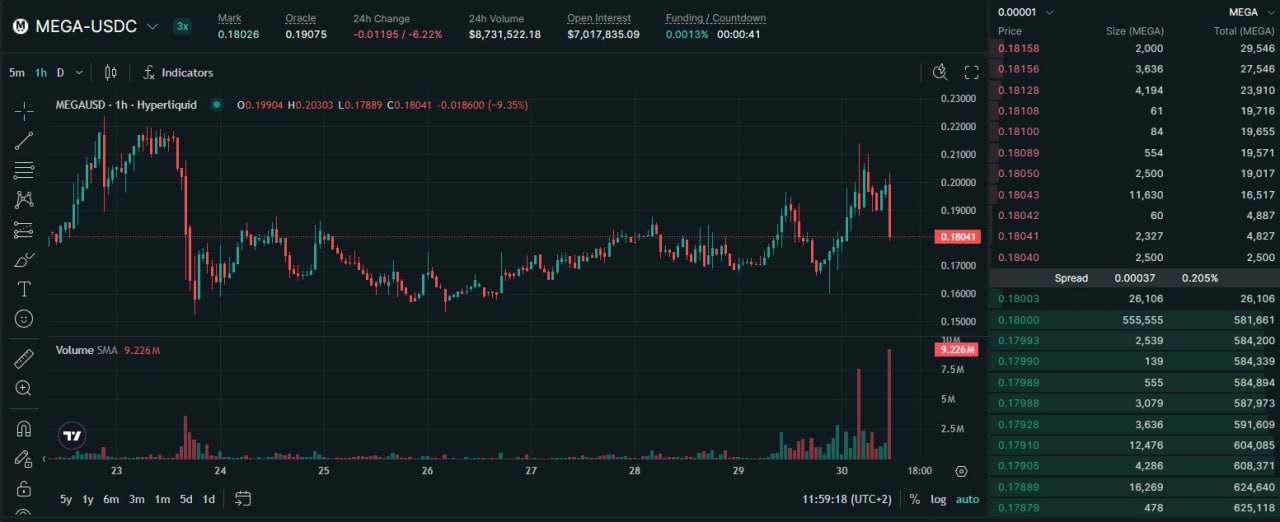Open the order book precision 0.00001 dropdown
Image resolution: width=1280 pixels, height=522 pixels.
click(x=1024, y=12)
